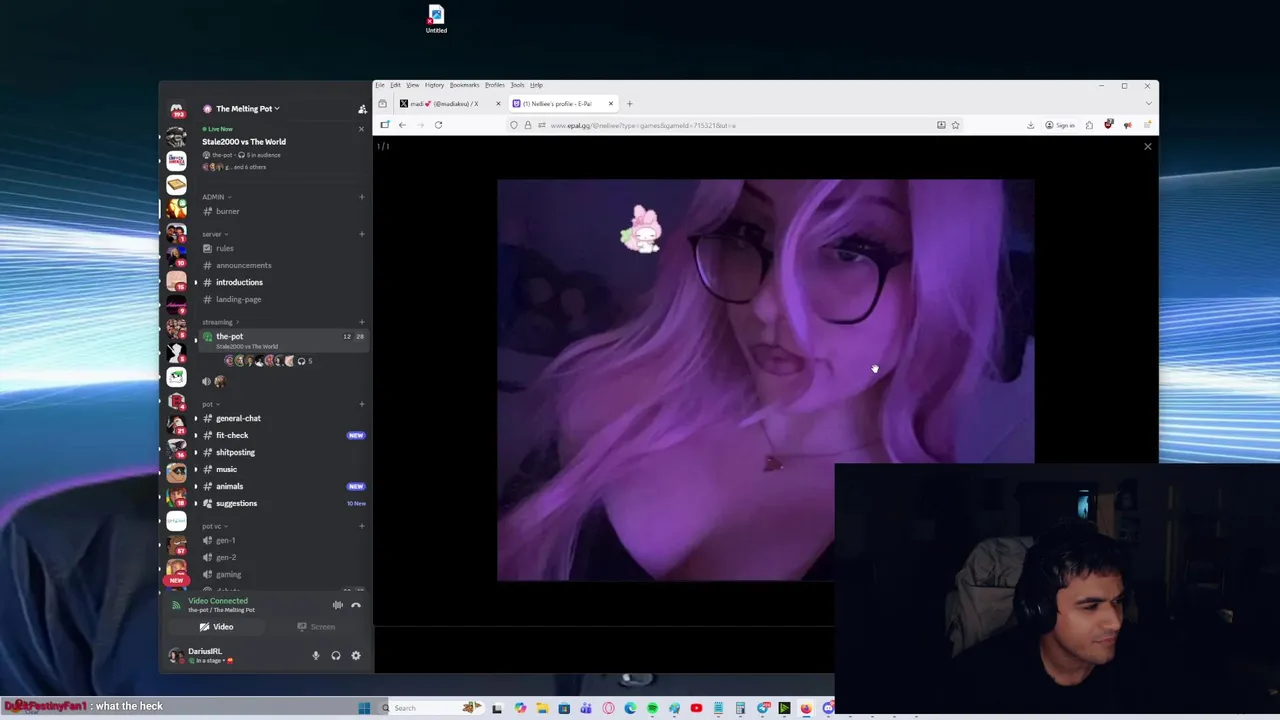Open the introductions channel
The image size is (1280, 720).
[283, 282]
